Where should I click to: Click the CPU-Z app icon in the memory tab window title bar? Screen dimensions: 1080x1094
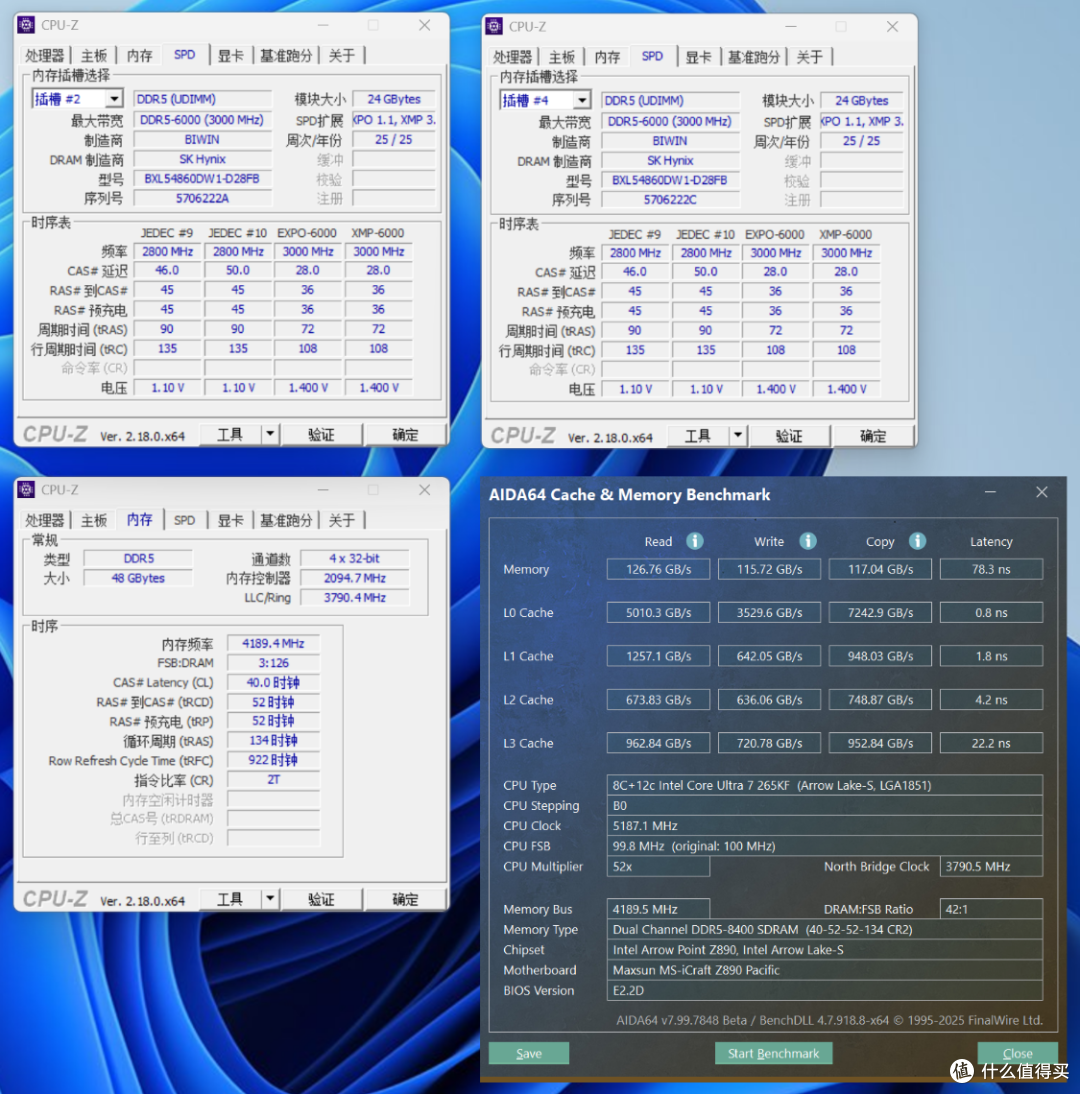coord(26,490)
